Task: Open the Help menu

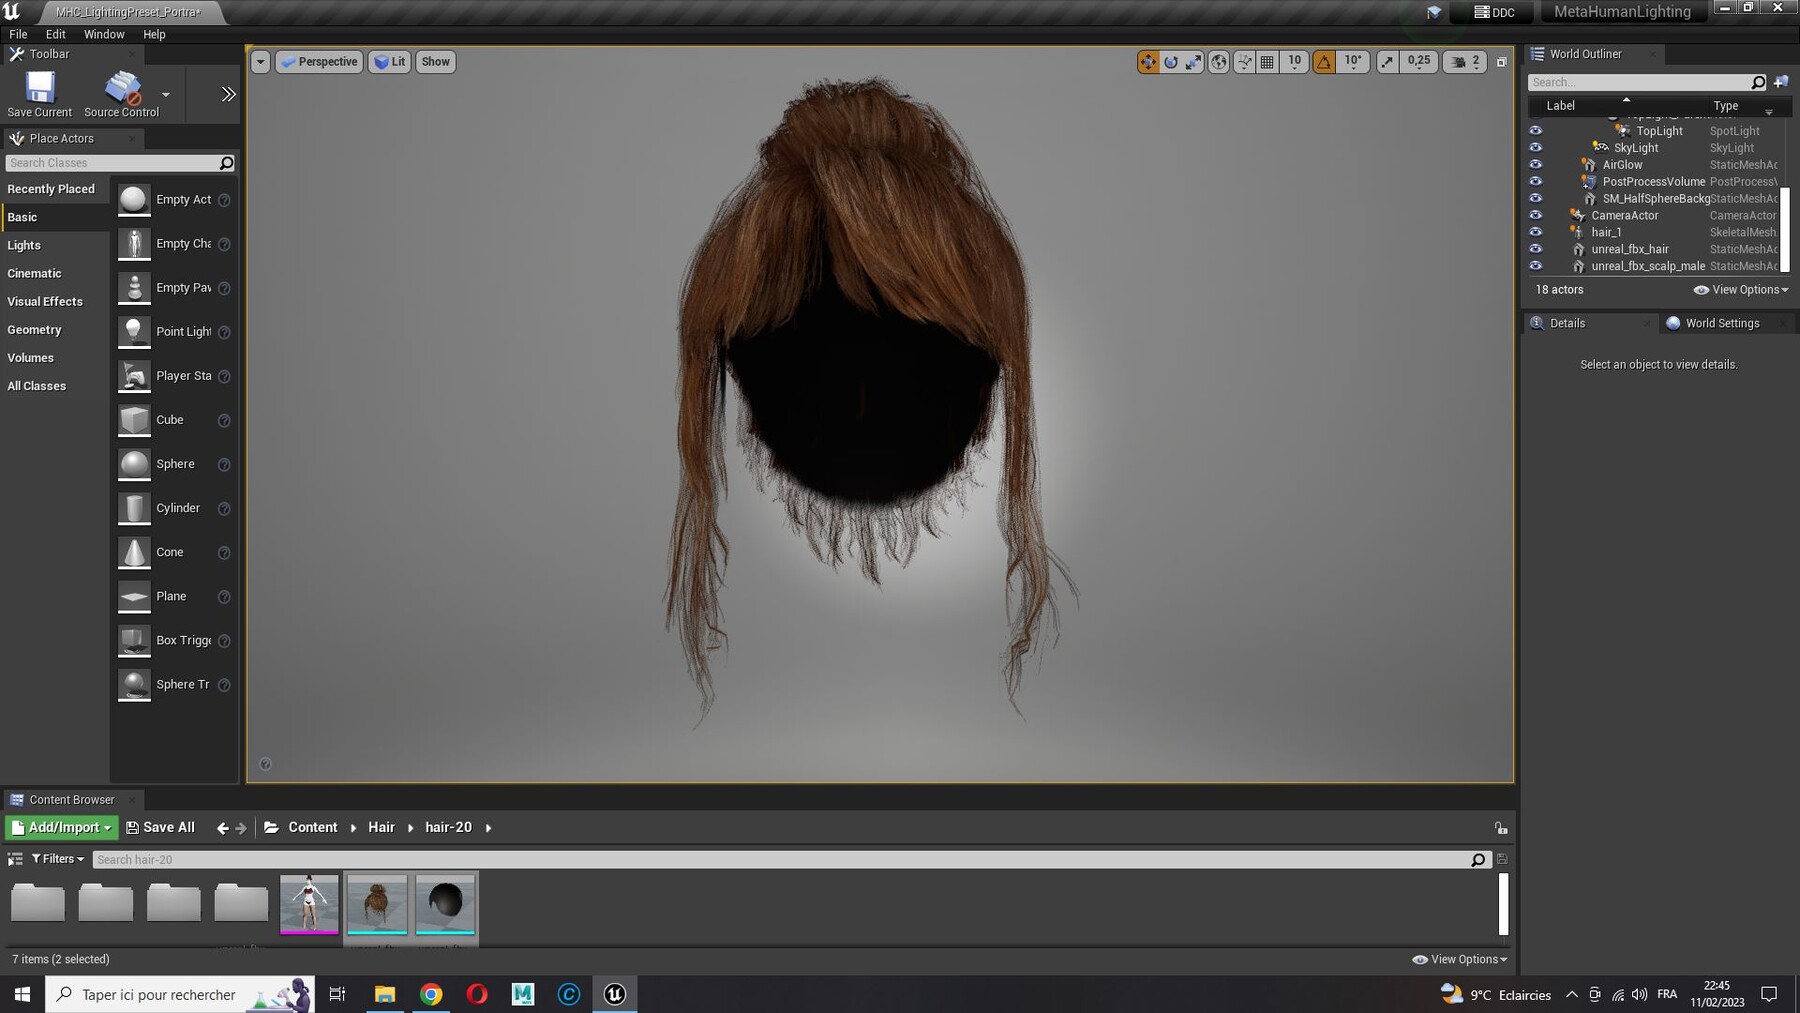Action: [x=154, y=34]
